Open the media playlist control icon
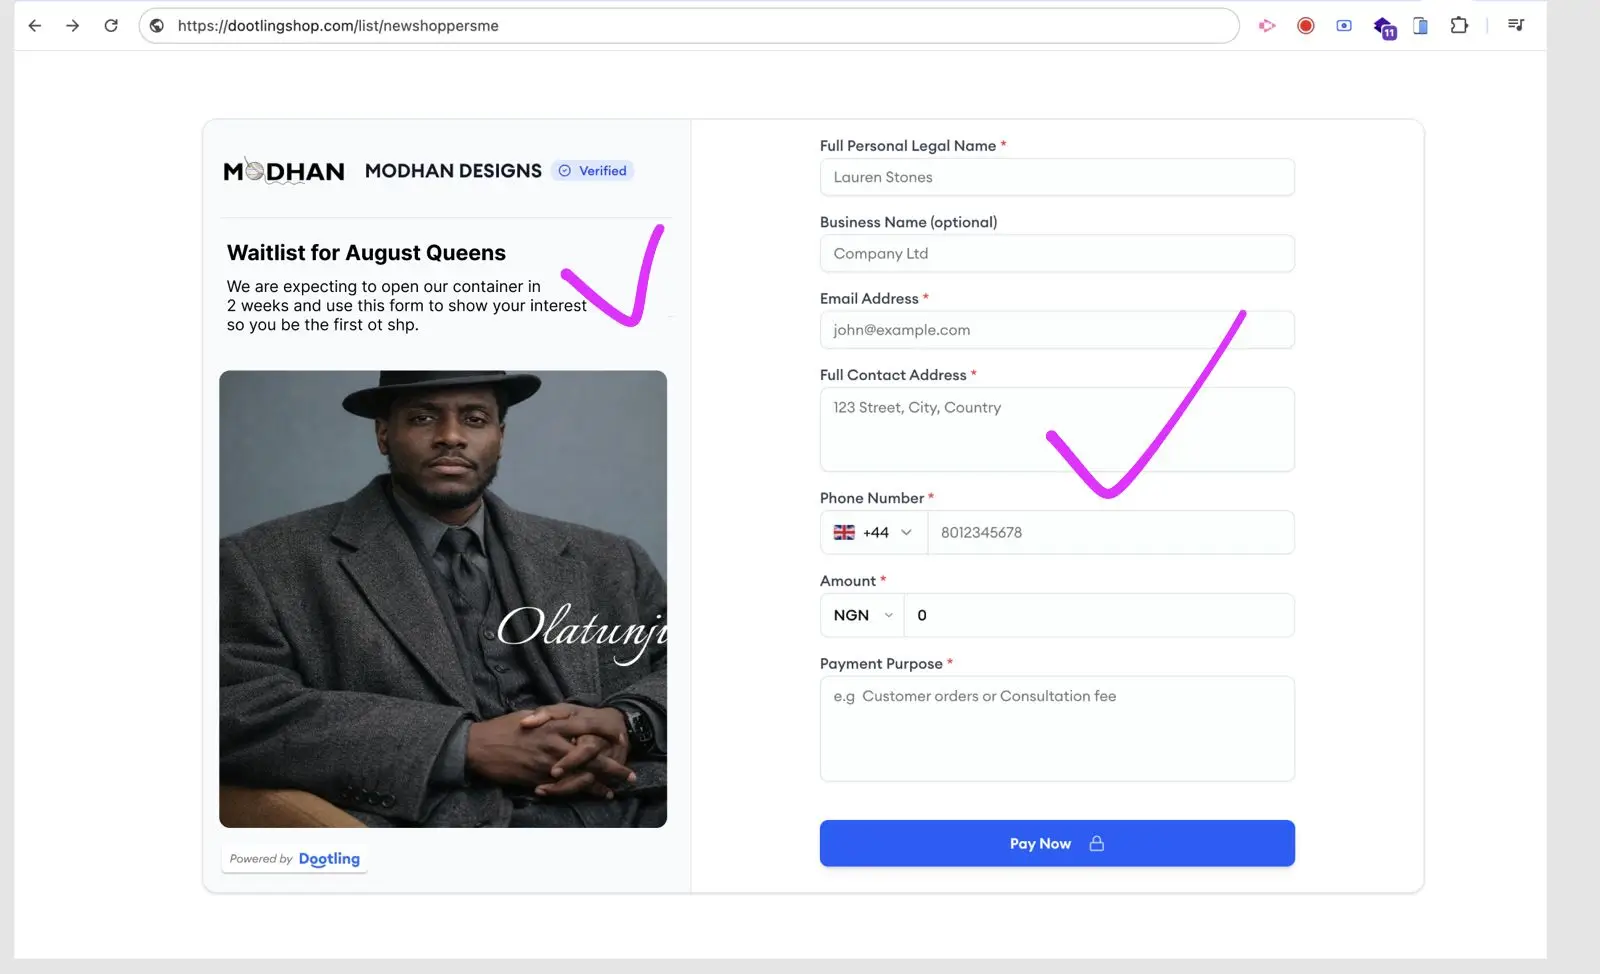This screenshot has width=1600, height=974. (x=1516, y=26)
